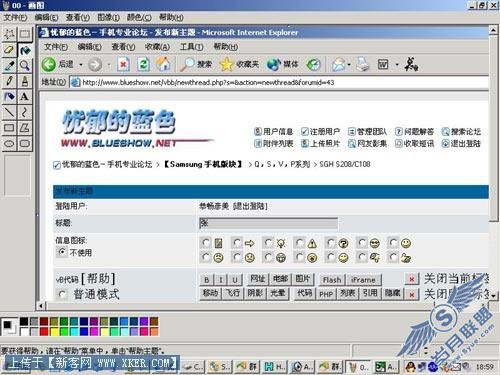500x375 pixels.
Task: Select the Color Picker eyedropper tool
Action: coord(9,65)
